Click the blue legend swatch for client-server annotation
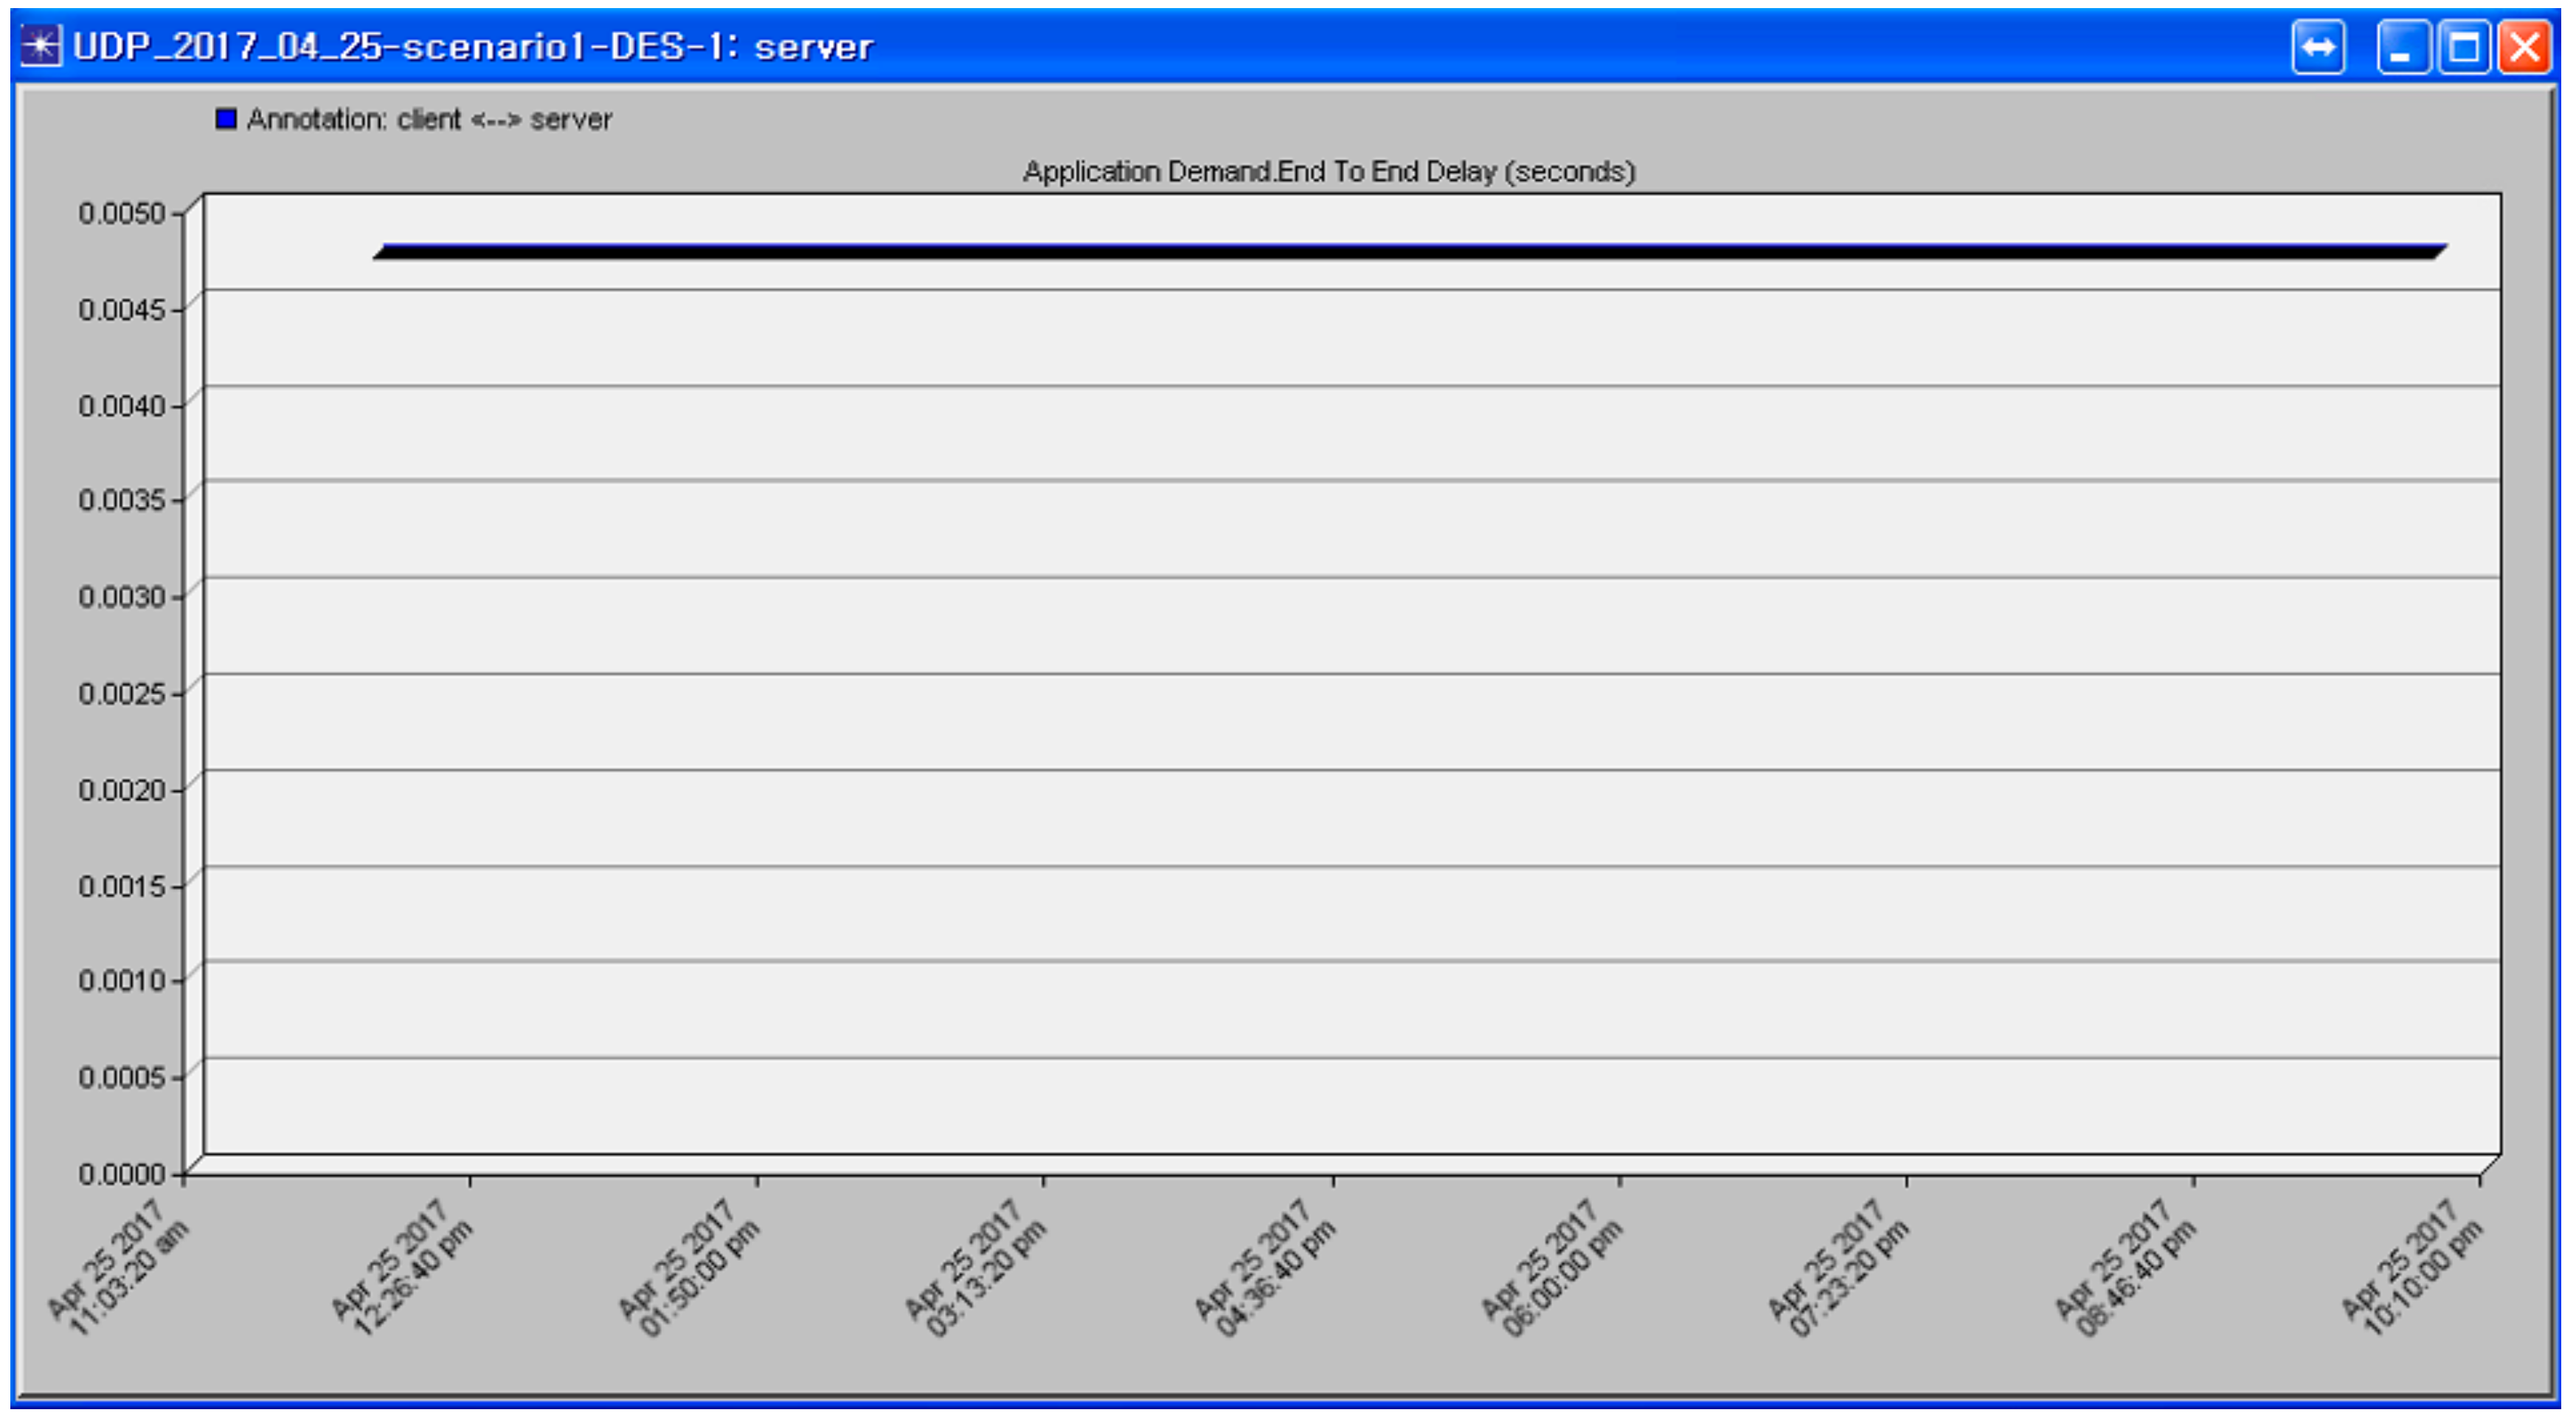The width and height of the screenshot is (2576, 1421). coord(226,119)
